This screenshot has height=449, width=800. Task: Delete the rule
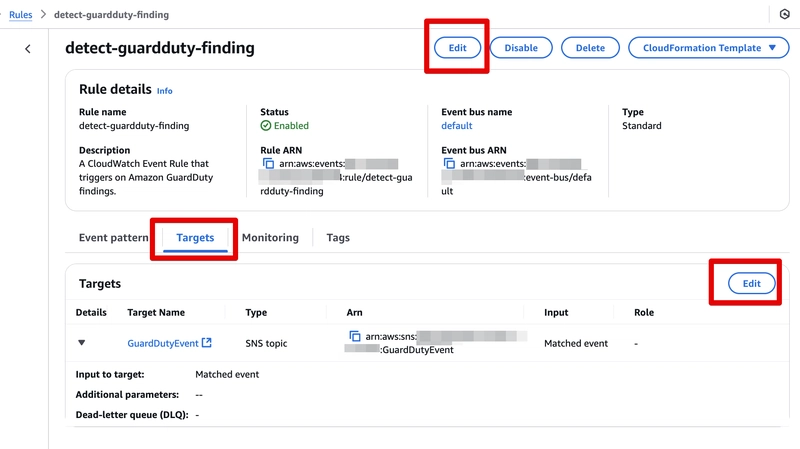(x=590, y=48)
